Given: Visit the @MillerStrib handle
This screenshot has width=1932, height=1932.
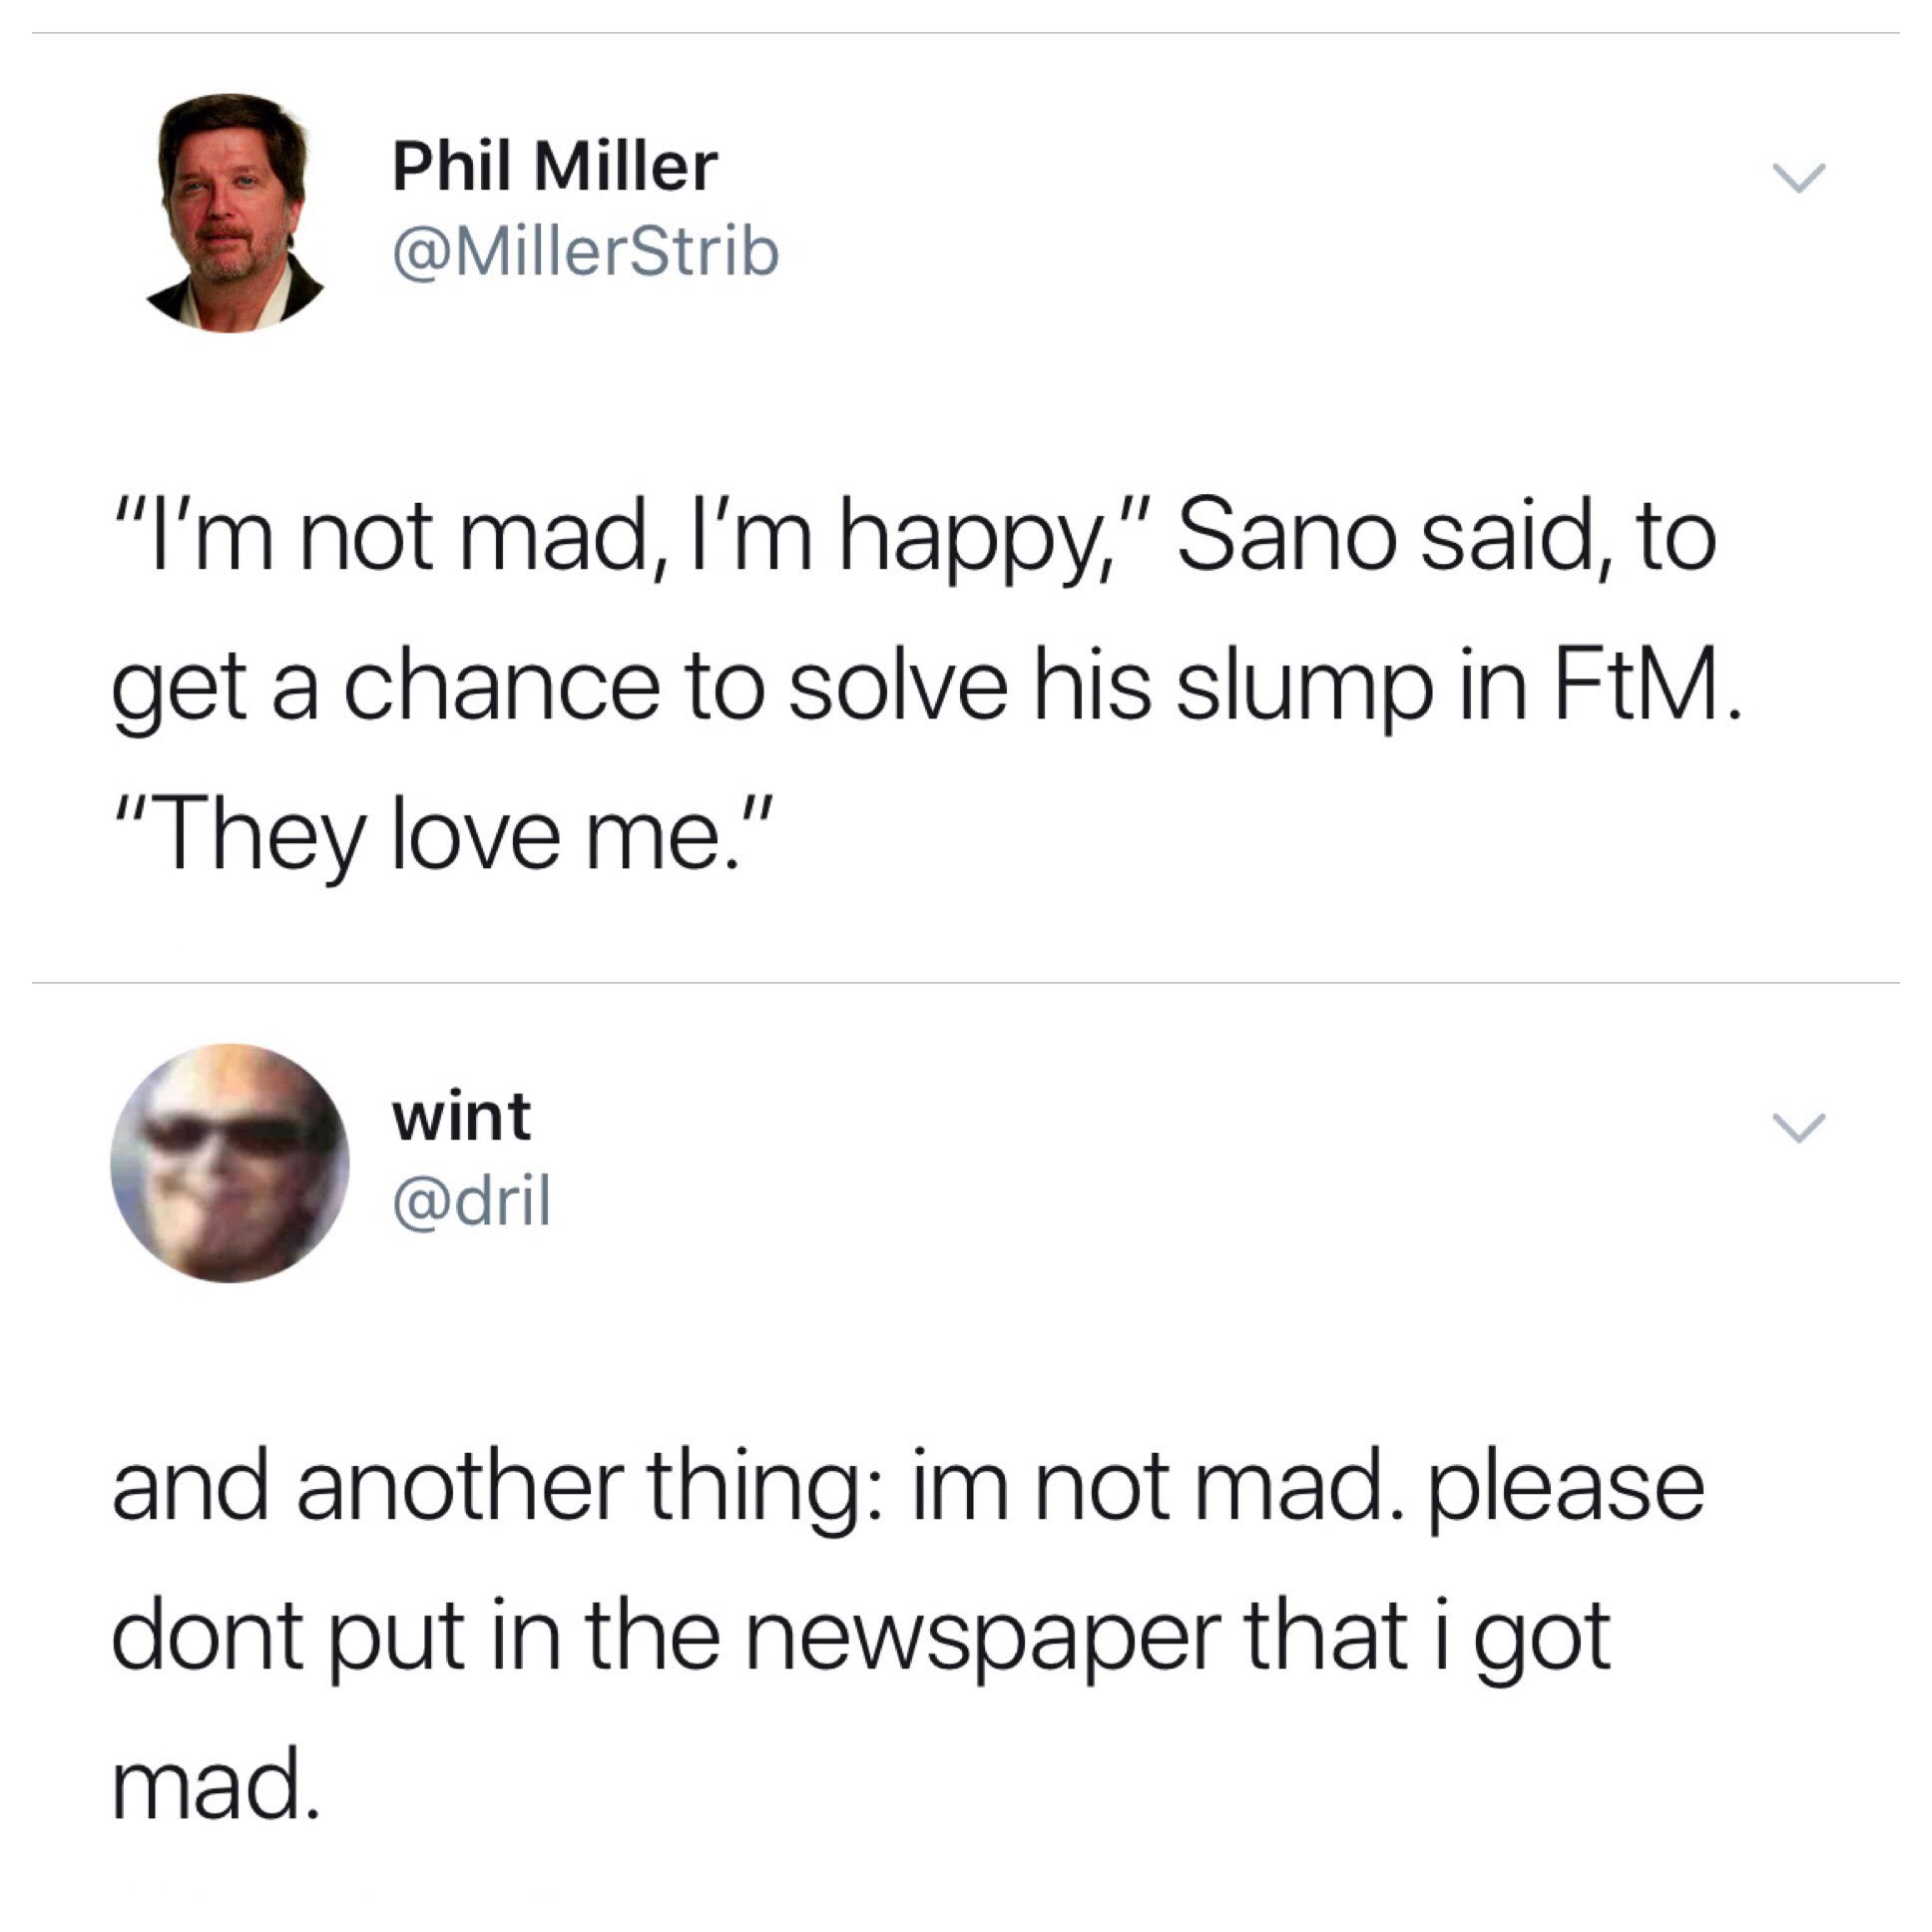Looking at the screenshot, I should click(x=585, y=252).
